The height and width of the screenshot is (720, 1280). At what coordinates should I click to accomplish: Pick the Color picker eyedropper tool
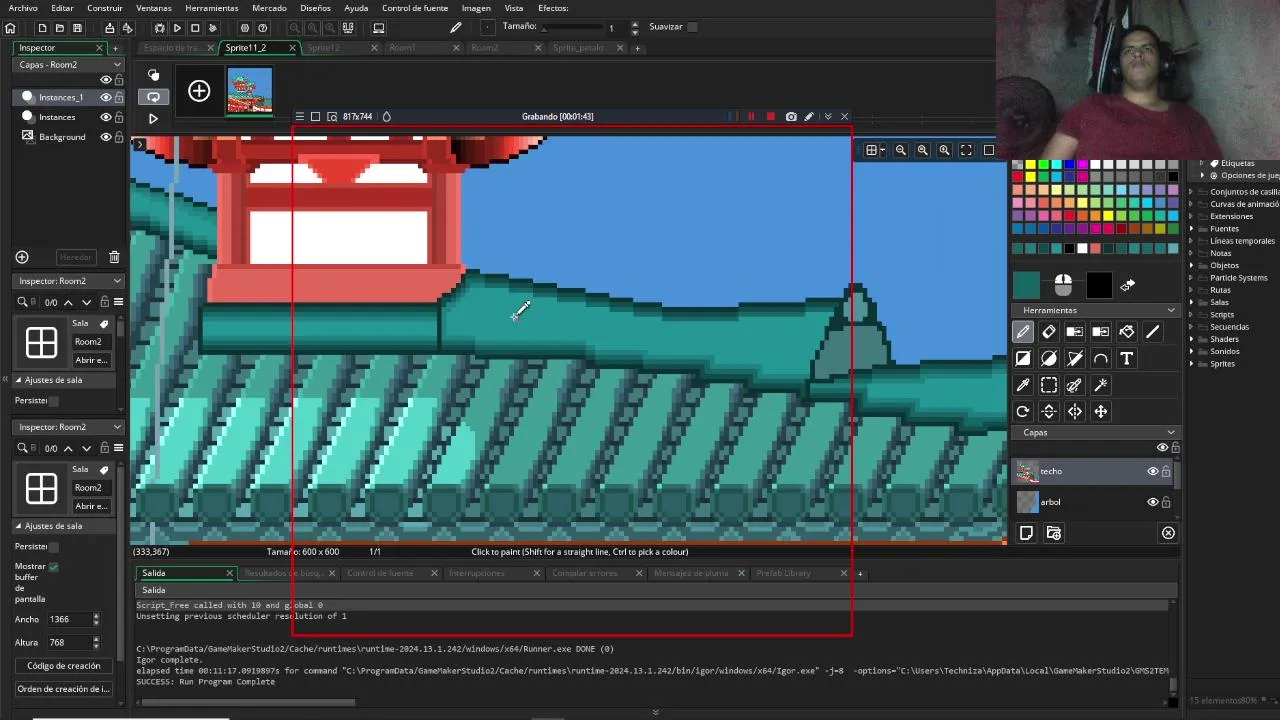tap(1023, 385)
